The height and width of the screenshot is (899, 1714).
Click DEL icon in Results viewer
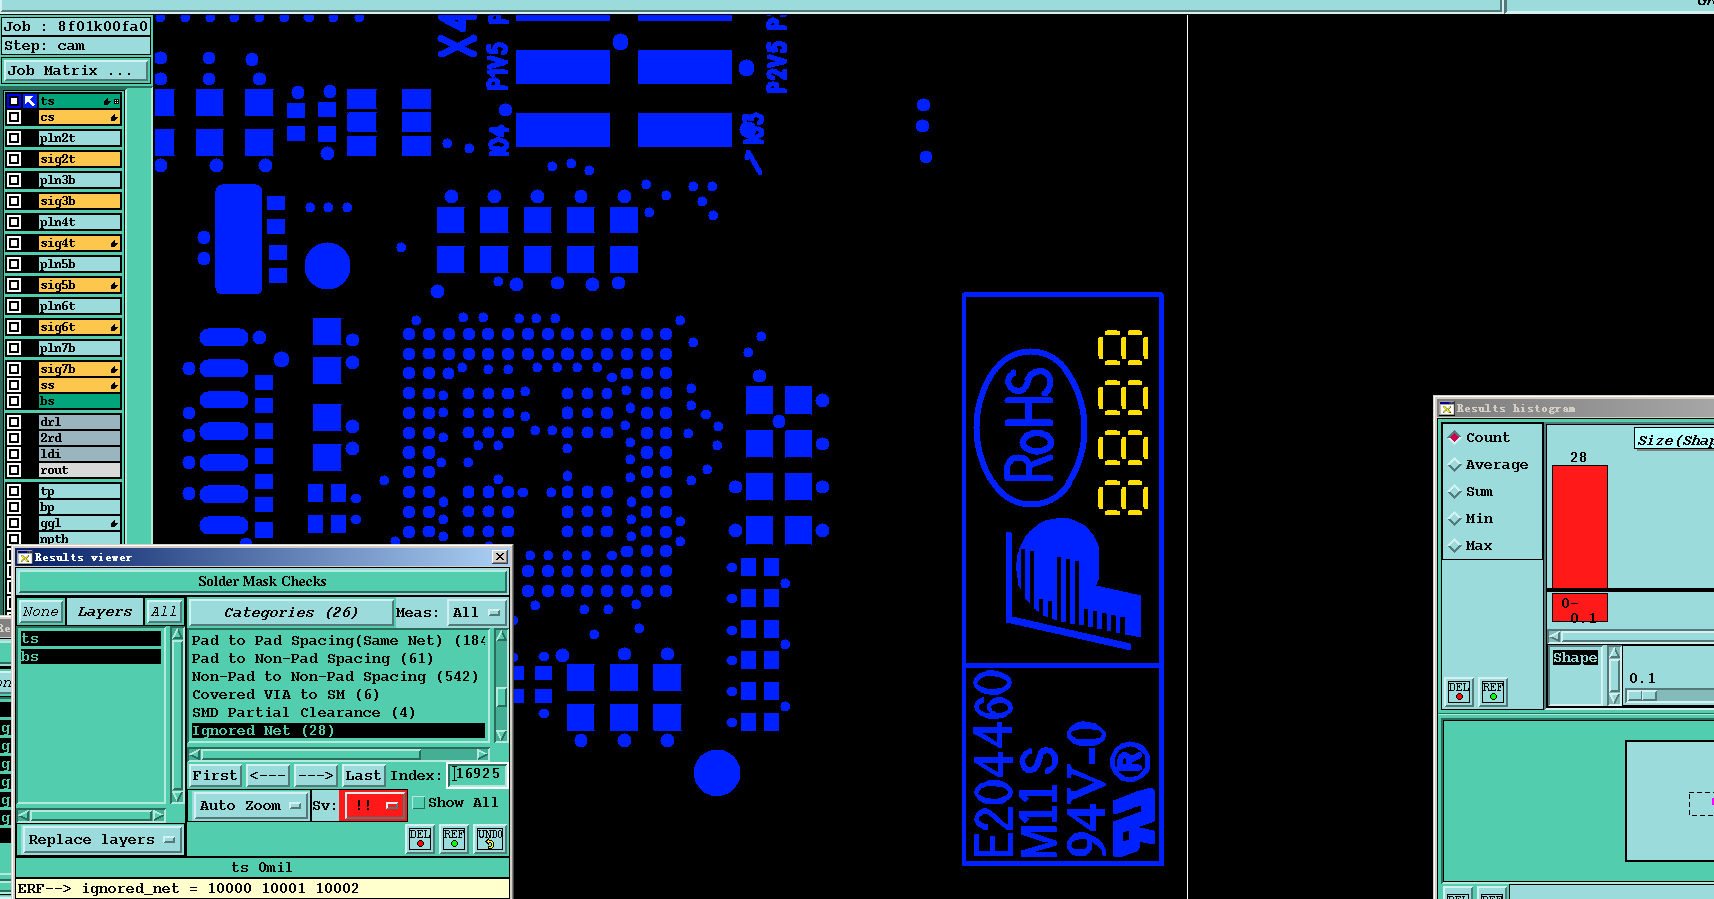tap(420, 839)
